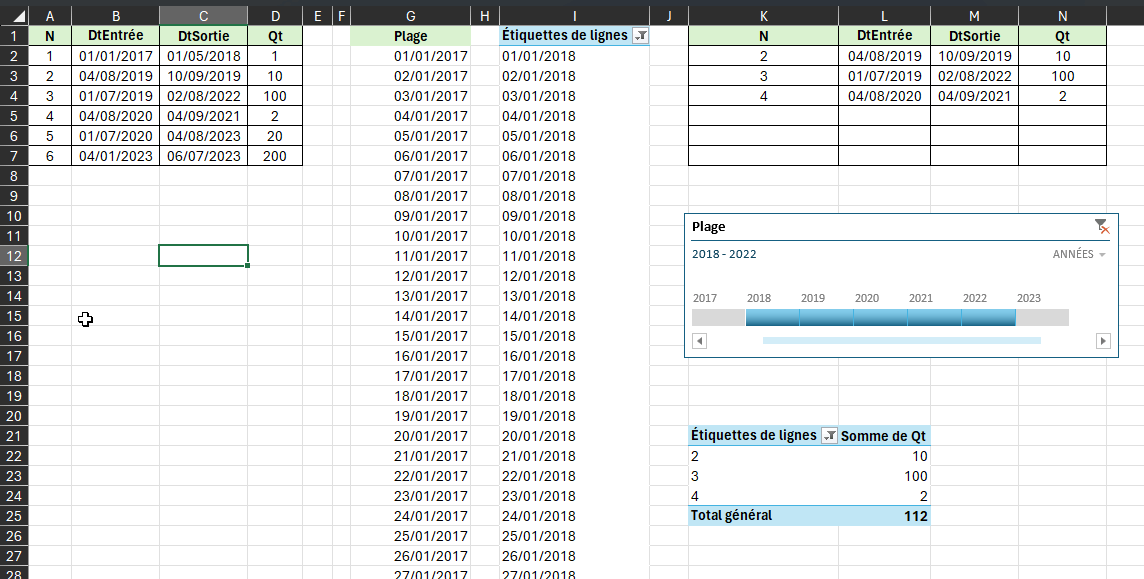Select row 12 header
1144x579 pixels.
tap(14, 256)
